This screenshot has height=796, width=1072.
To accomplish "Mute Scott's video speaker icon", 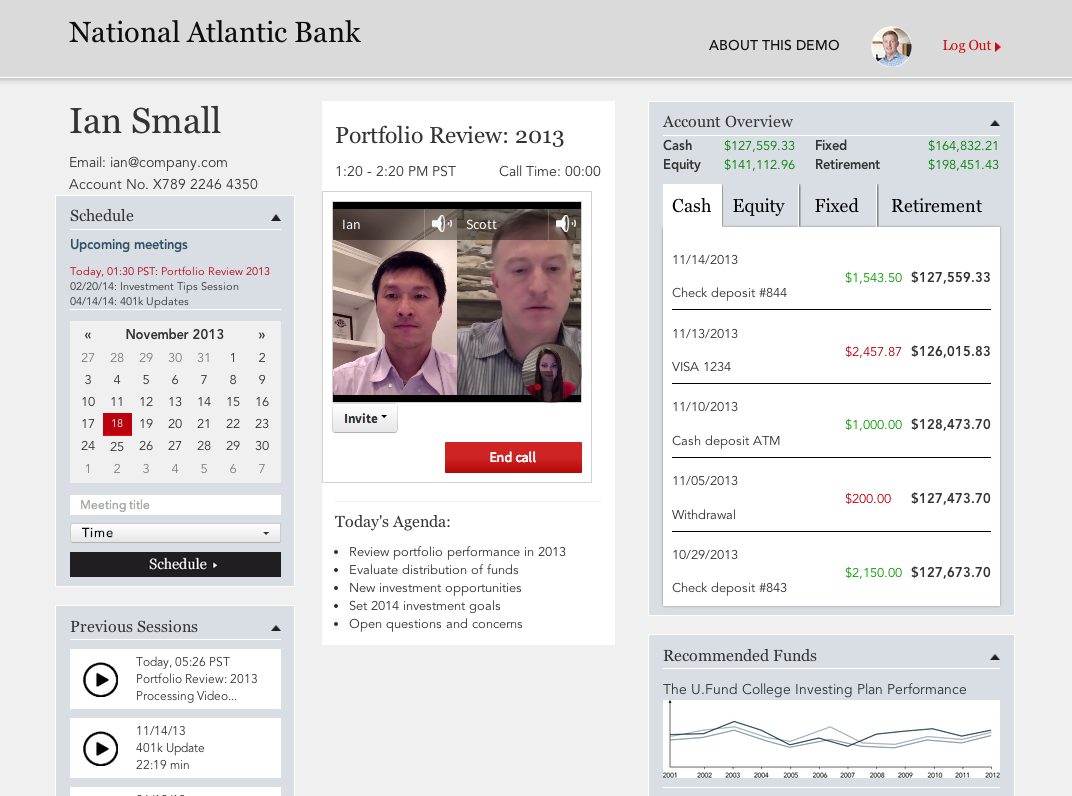I will tap(566, 224).
